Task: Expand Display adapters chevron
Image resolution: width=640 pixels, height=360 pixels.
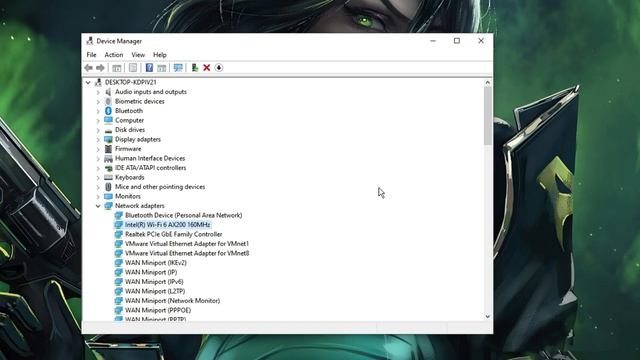Action: coord(98,140)
